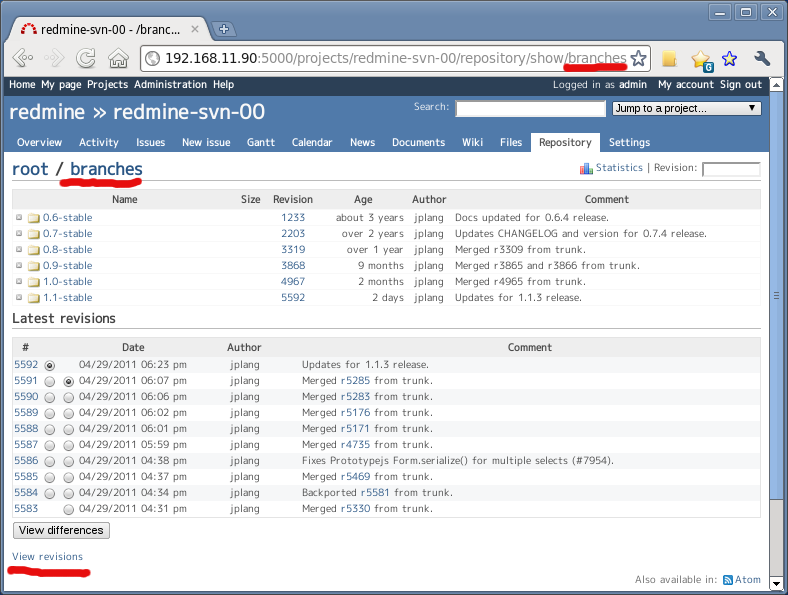Bookmark this page with the address bar star

[639, 58]
